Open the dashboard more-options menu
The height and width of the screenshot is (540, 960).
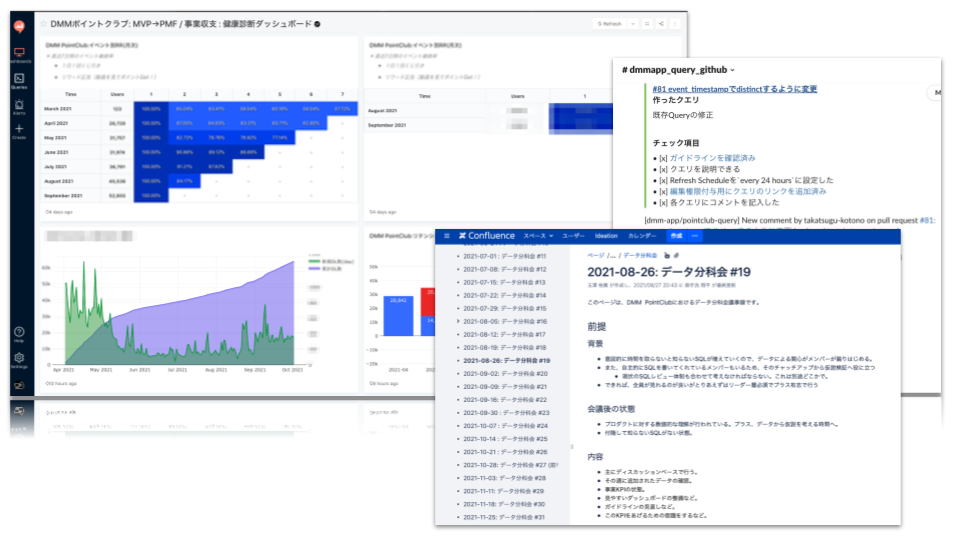[675, 24]
